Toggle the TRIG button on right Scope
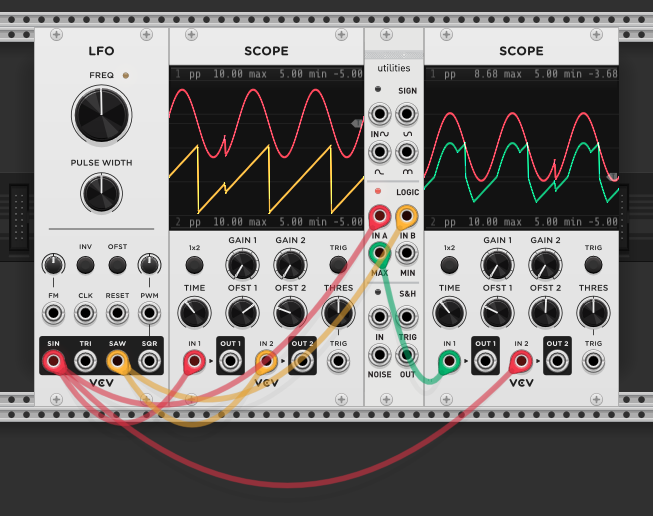The width and height of the screenshot is (653, 516). point(593,265)
